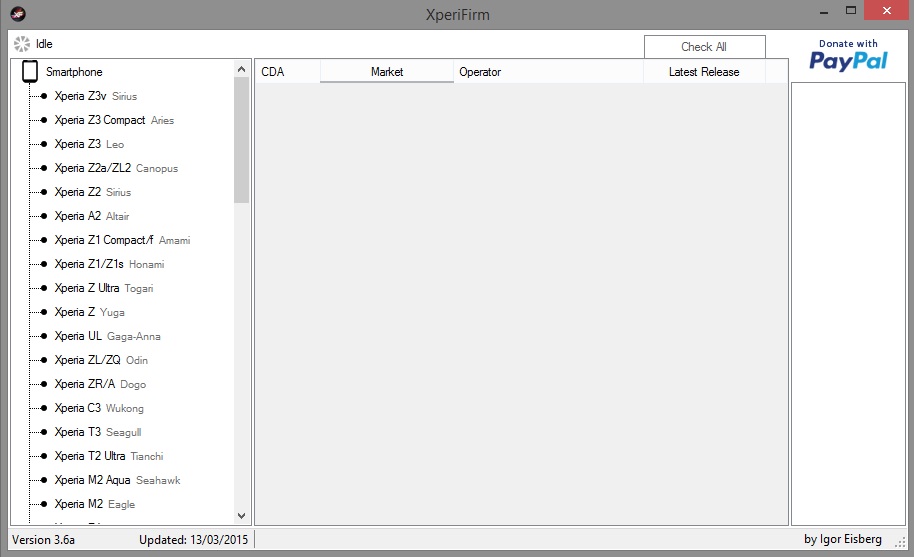The width and height of the screenshot is (914, 557).
Task: Click the Version 3.6a status text
Action: (x=44, y=540)
